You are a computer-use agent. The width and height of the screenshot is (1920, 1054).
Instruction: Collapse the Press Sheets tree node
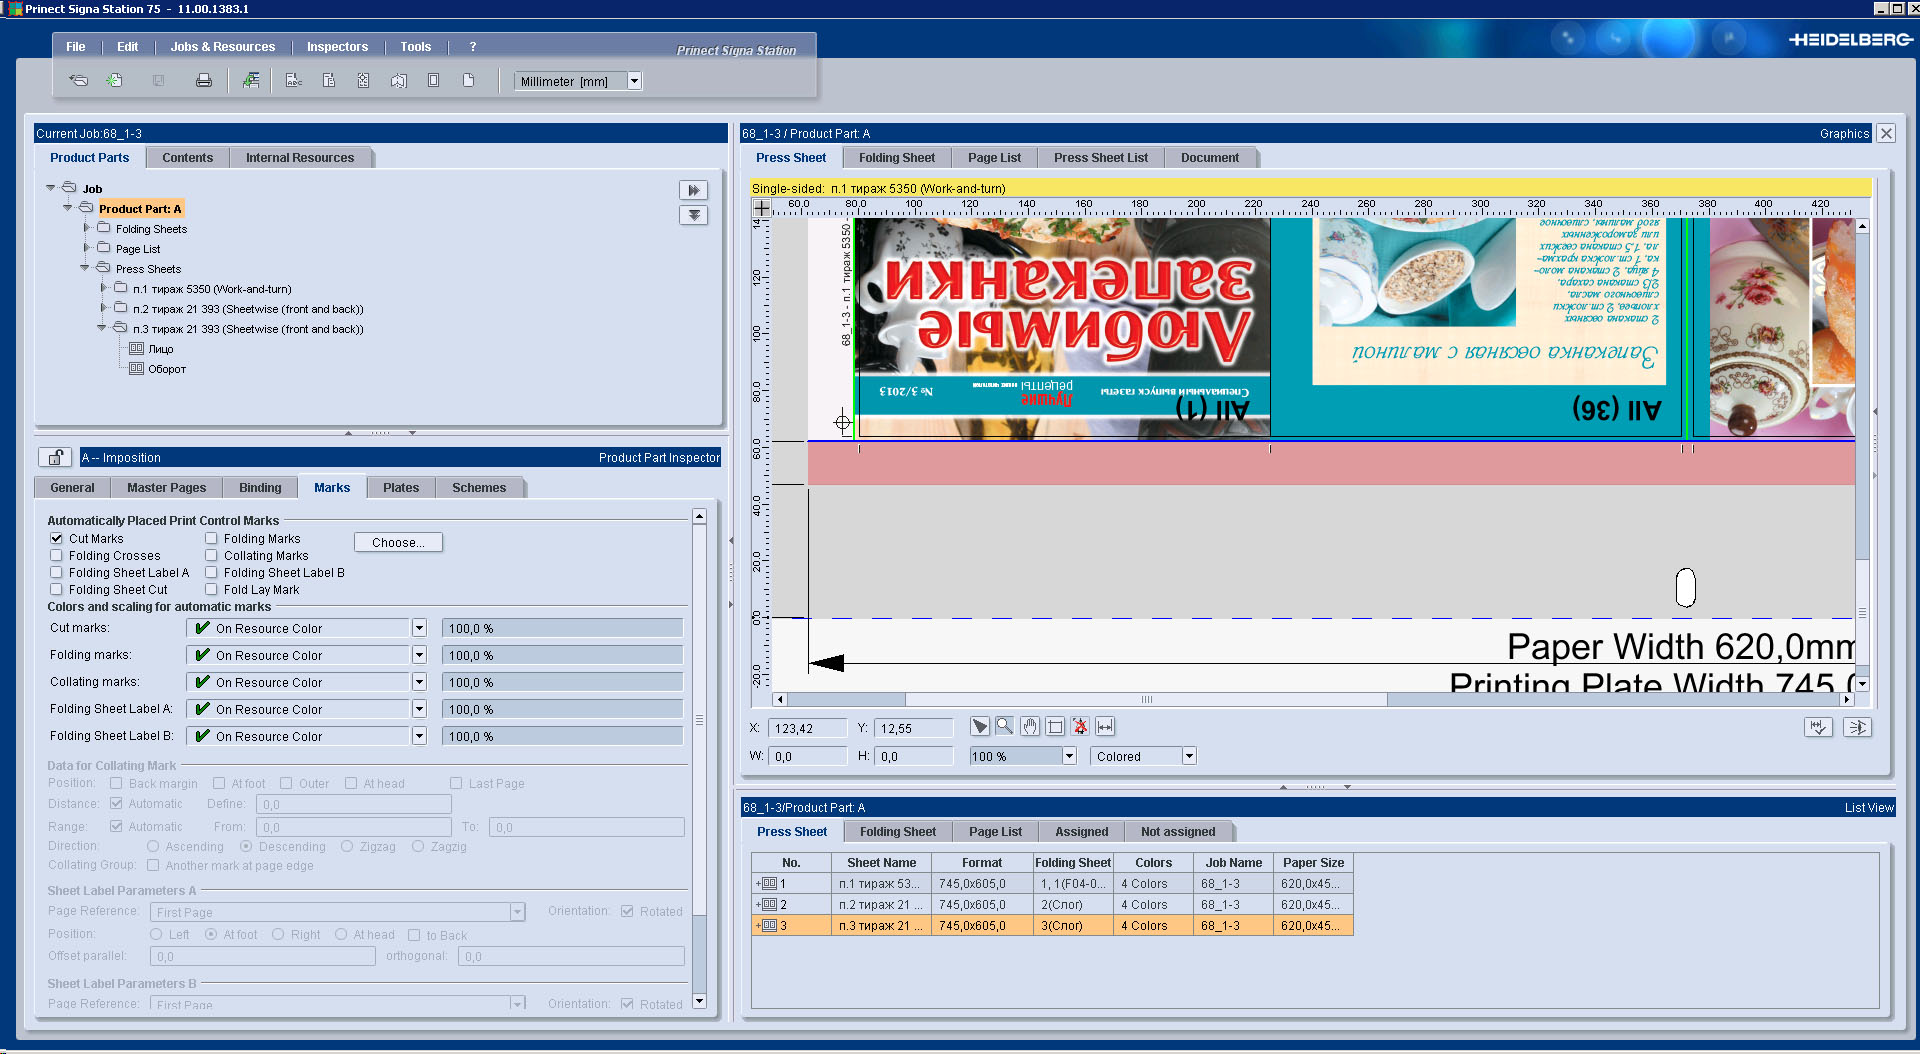[85, 268]
